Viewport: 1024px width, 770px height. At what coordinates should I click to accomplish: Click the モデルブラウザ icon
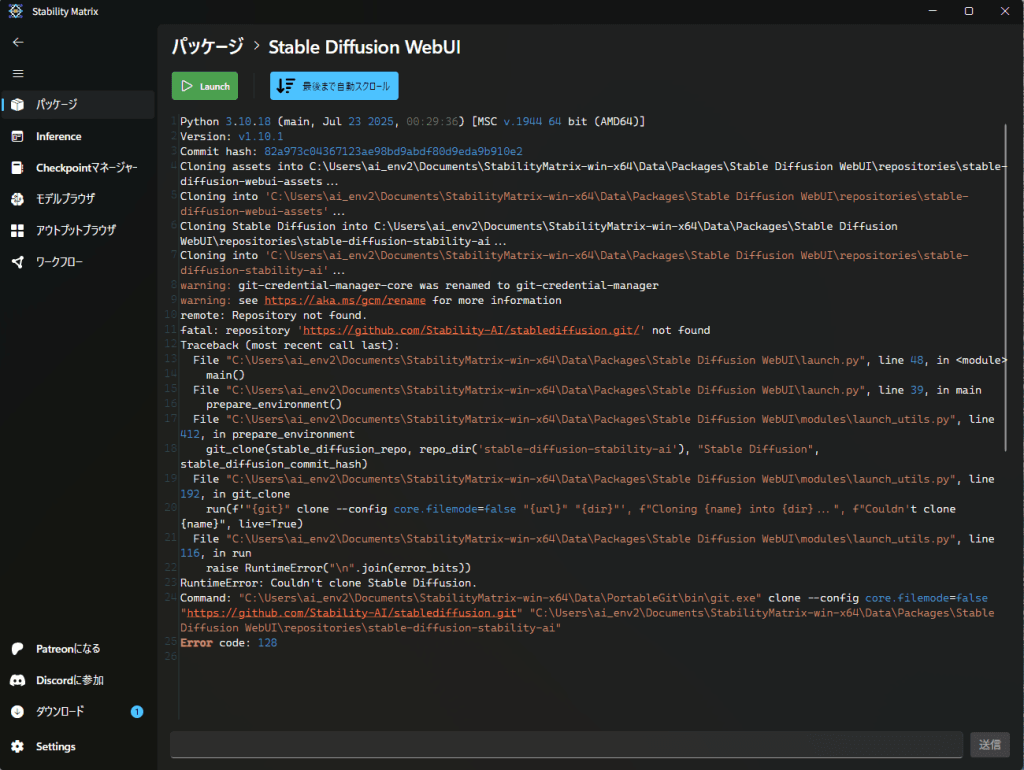pos(18,199)
